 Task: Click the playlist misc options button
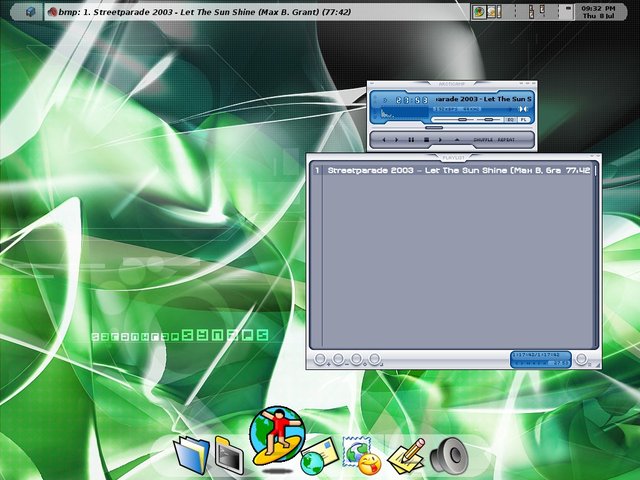374,359
